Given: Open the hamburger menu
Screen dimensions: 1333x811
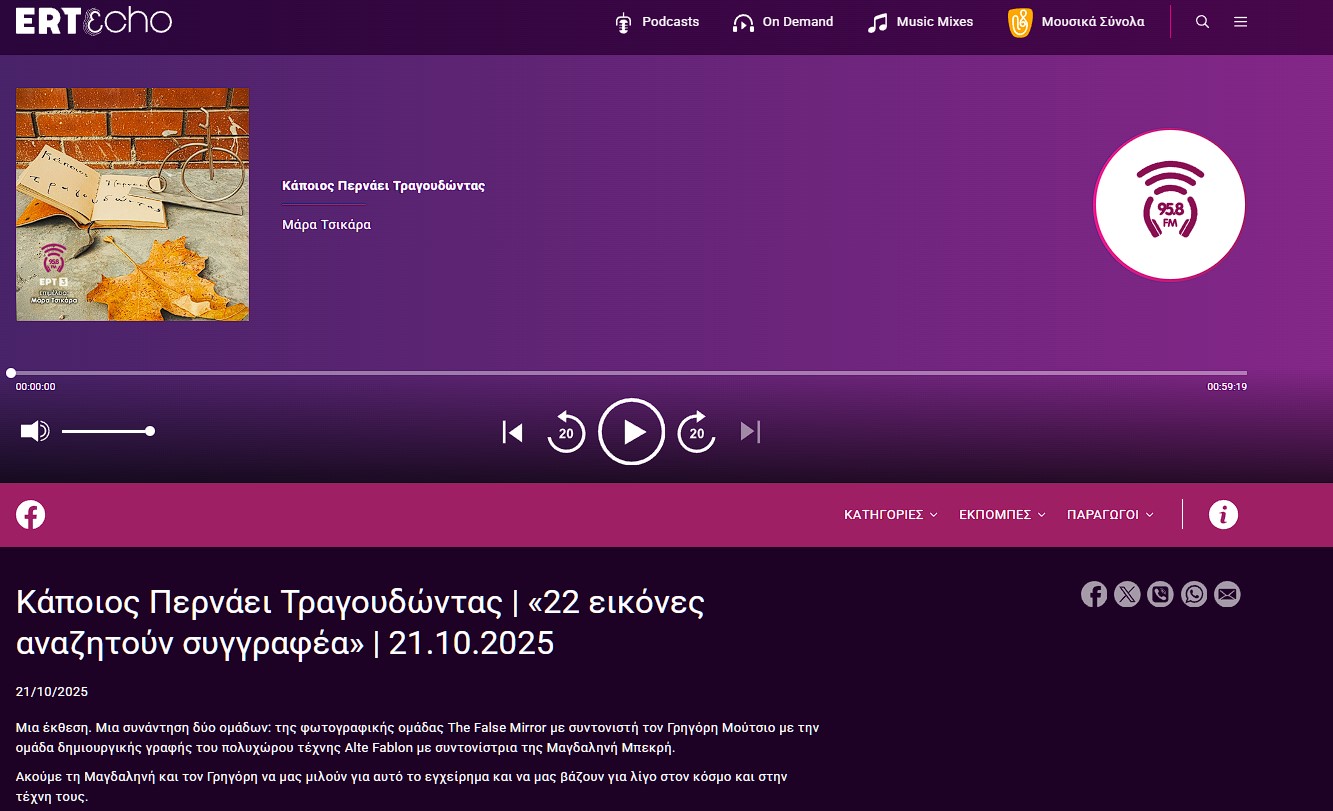Looking at the screenshot, I should tap(1240, 22).
